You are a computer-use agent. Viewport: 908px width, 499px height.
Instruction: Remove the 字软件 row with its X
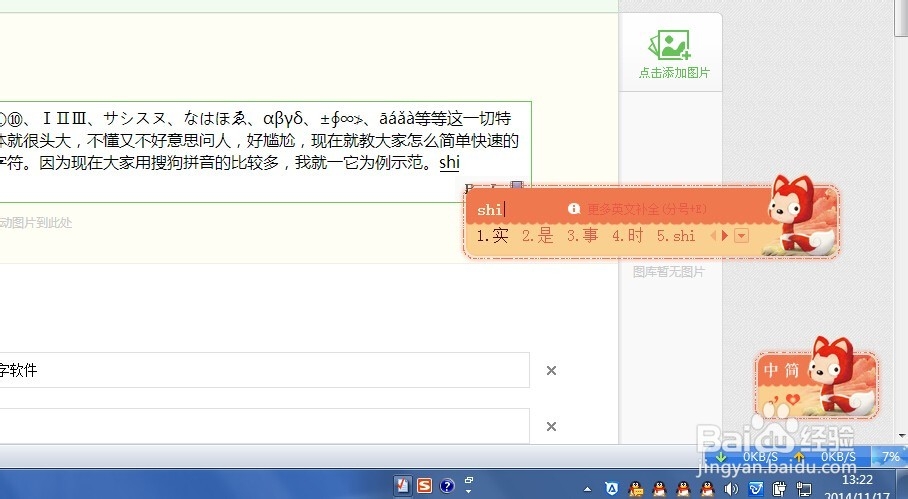551,370
